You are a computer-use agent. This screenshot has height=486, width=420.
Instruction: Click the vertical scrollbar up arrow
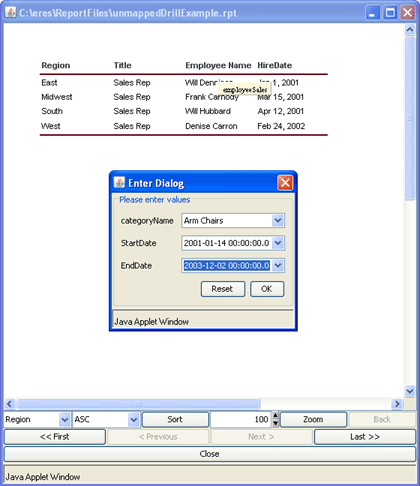pyautogui.click(x=410, y=30)
